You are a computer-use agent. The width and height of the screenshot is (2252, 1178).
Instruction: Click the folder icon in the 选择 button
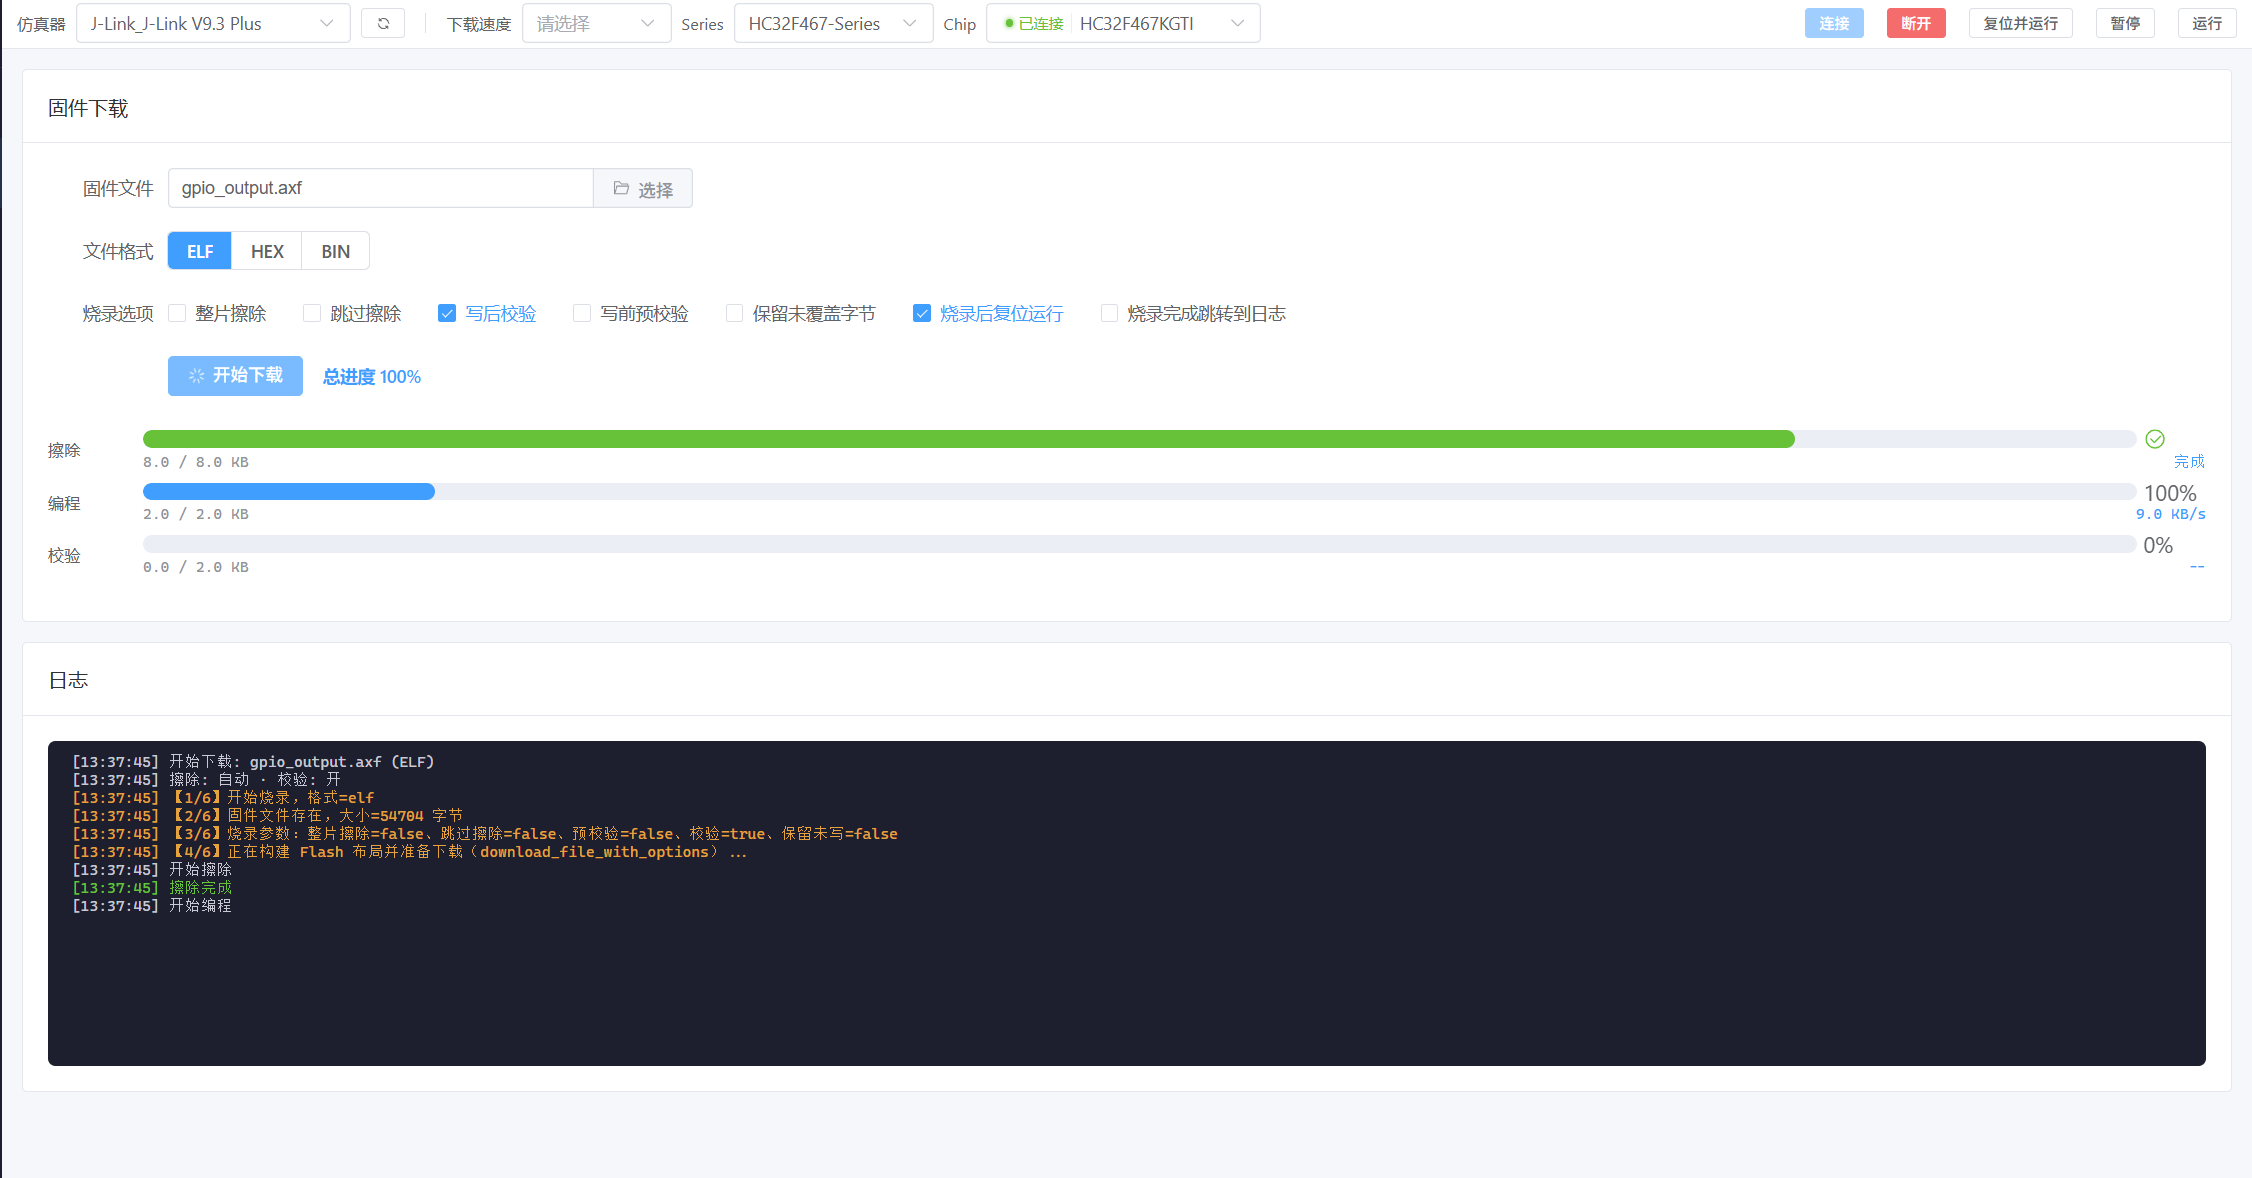coord(621,188)
